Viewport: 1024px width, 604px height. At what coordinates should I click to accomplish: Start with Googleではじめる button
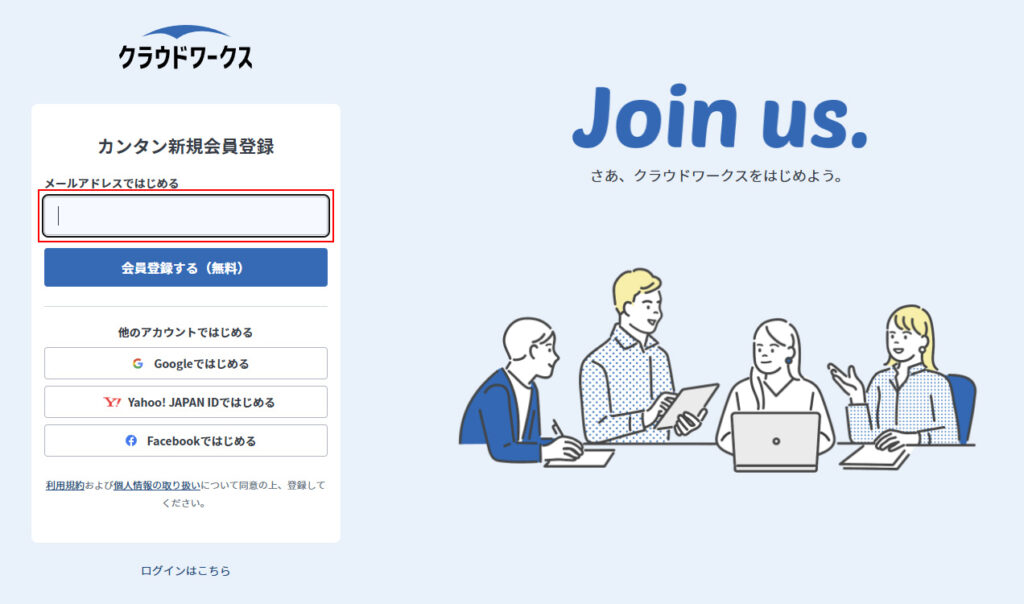(186, 364)
